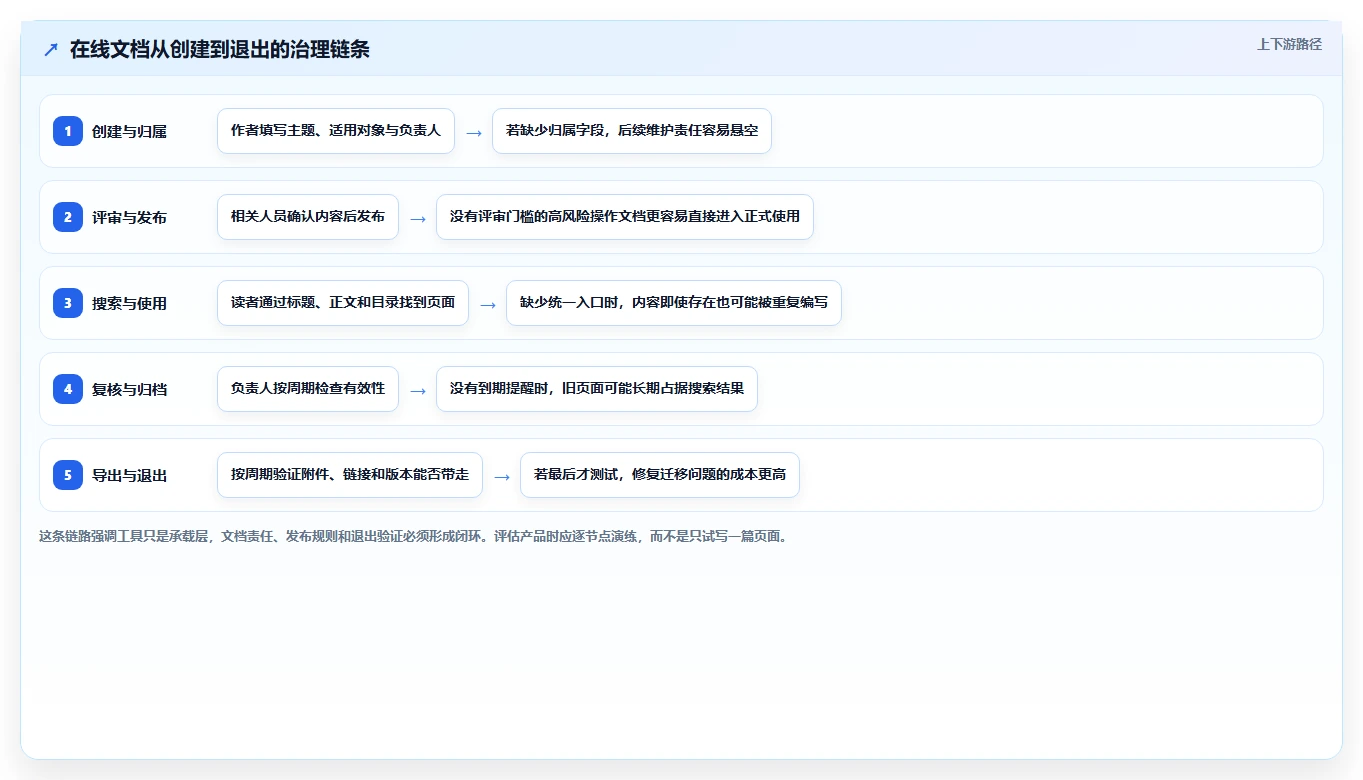This screenshot has height=780, width=1363.
Task: Select step number 3 badge
Action: [x=68, y=303]
